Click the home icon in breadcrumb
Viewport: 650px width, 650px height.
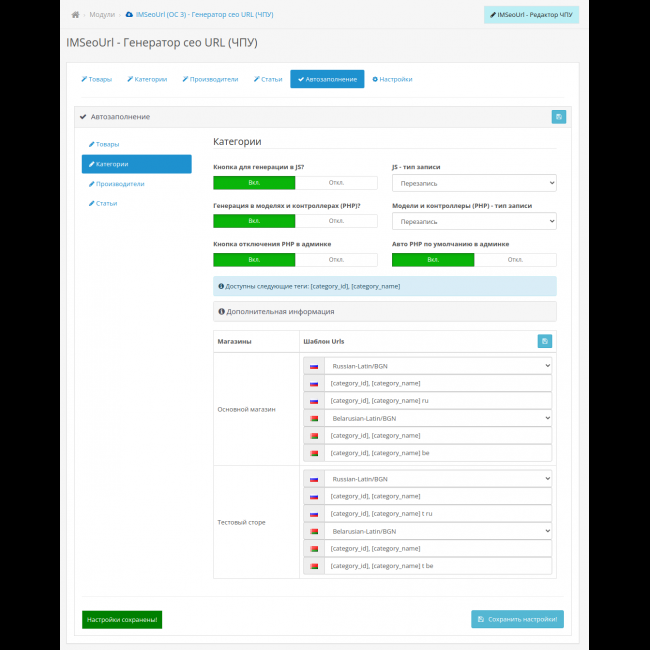click(76, 15)
